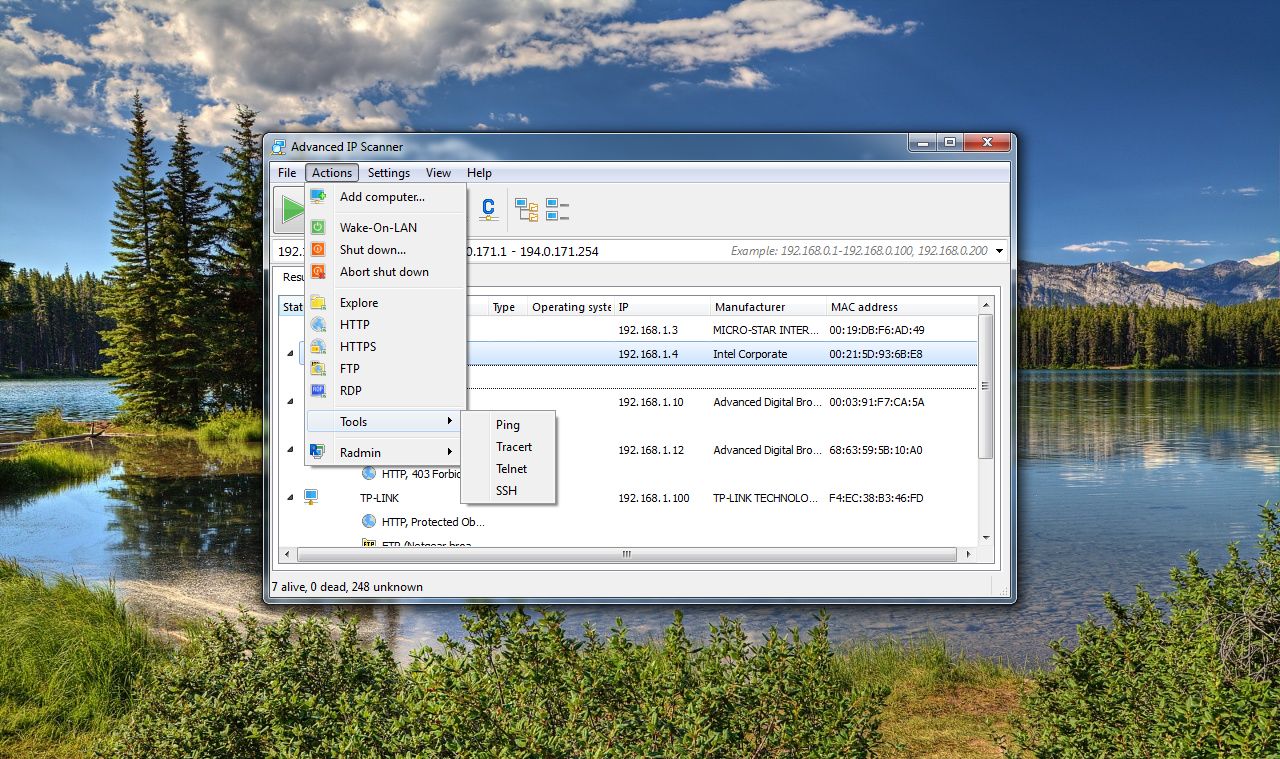
Task: Click the Abort shut down icon
Action: (318, 272)
